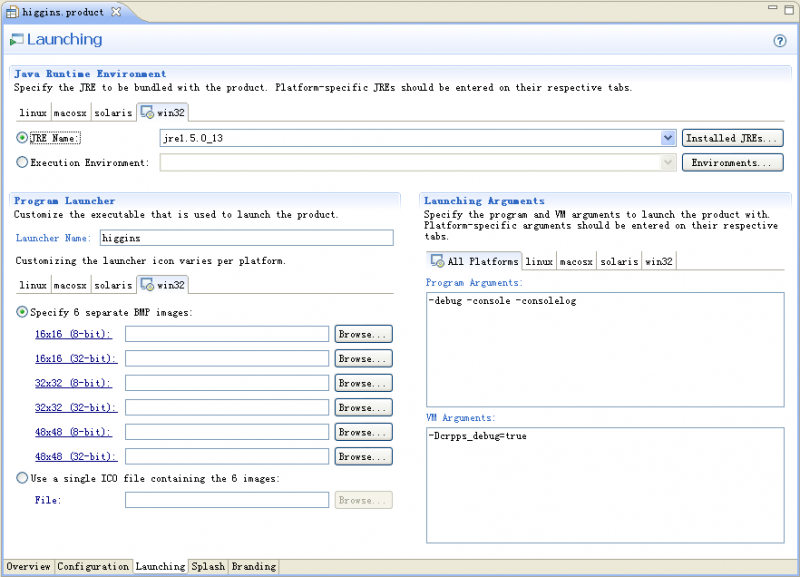Click the 48x48 (32-bit) path field

[227, 457]
